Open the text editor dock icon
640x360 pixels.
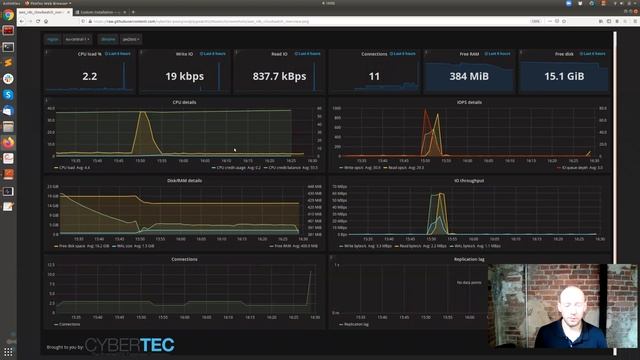(8, 207)
